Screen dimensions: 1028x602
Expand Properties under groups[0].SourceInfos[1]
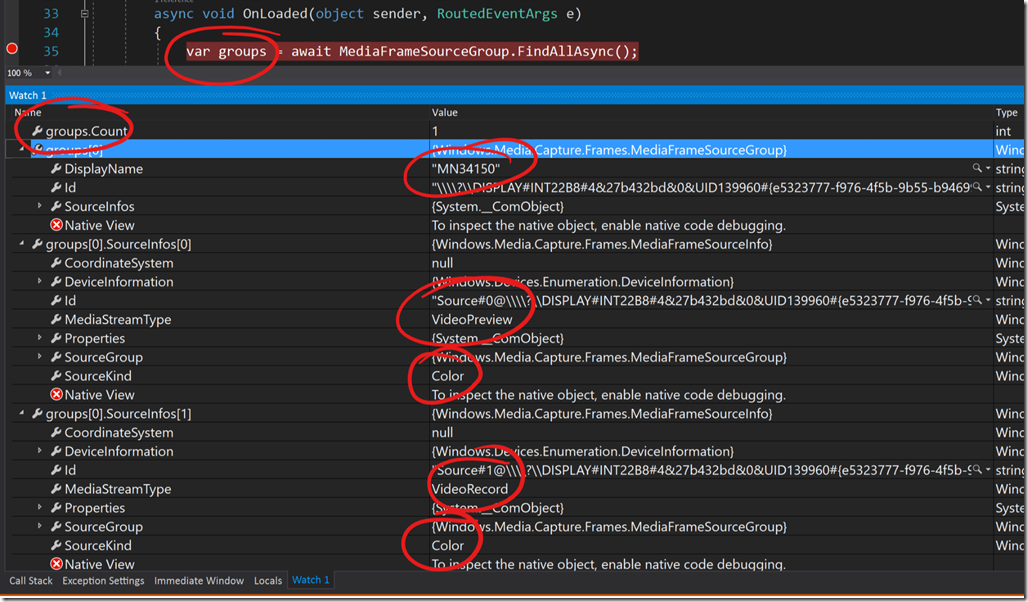40,508
